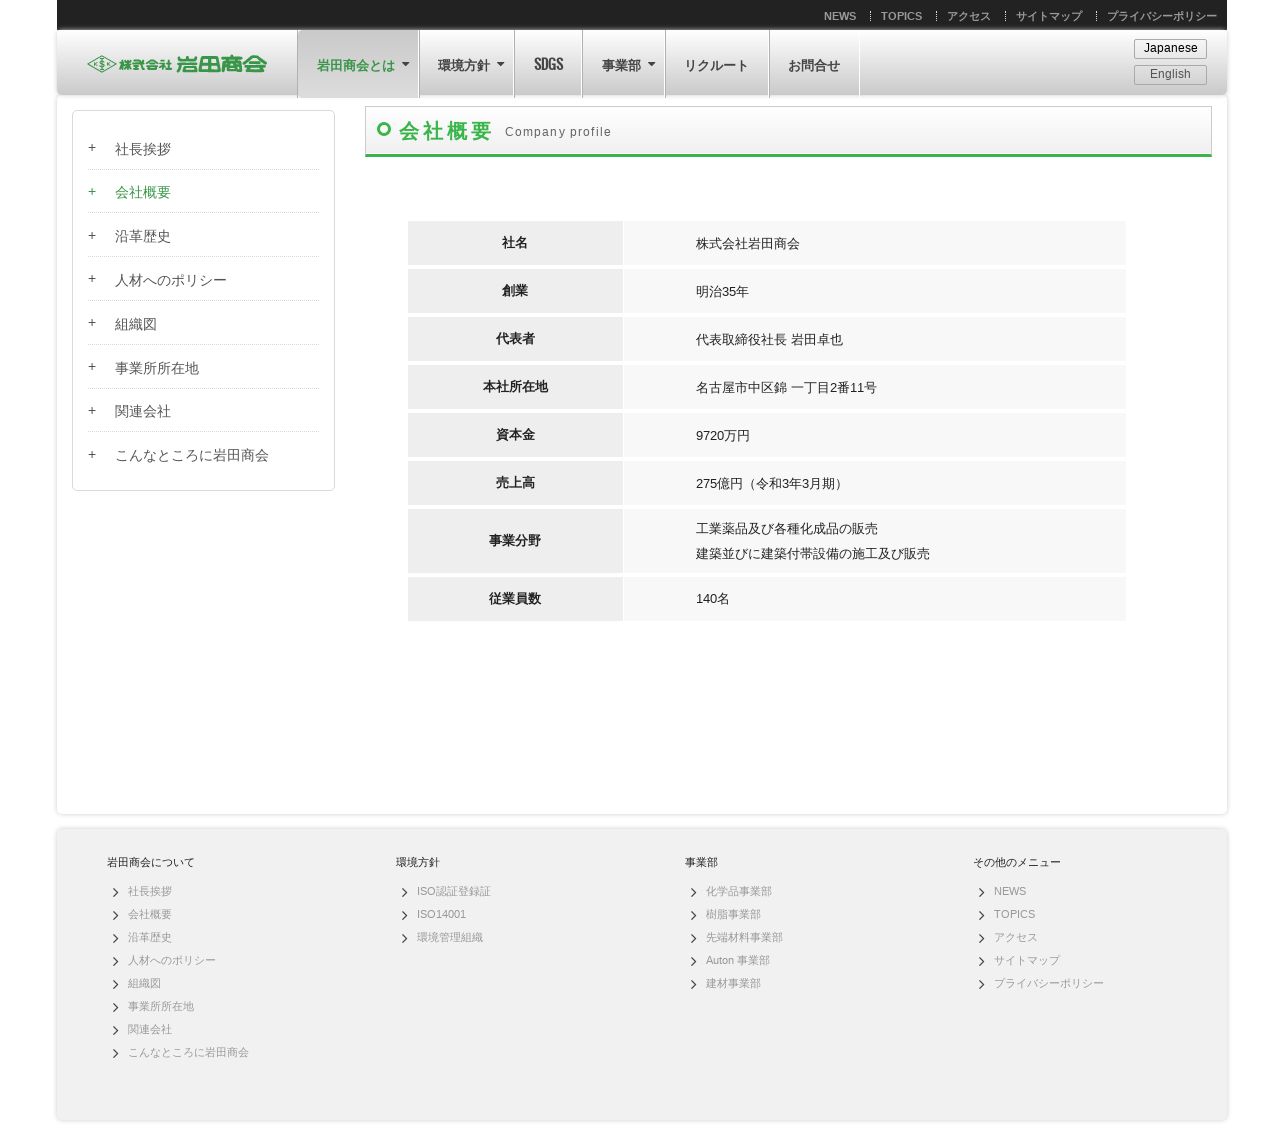Viewport: 1284px width, 1140px height.
Task: Click footer link 事業所所在地
Action: point(161,1006)
